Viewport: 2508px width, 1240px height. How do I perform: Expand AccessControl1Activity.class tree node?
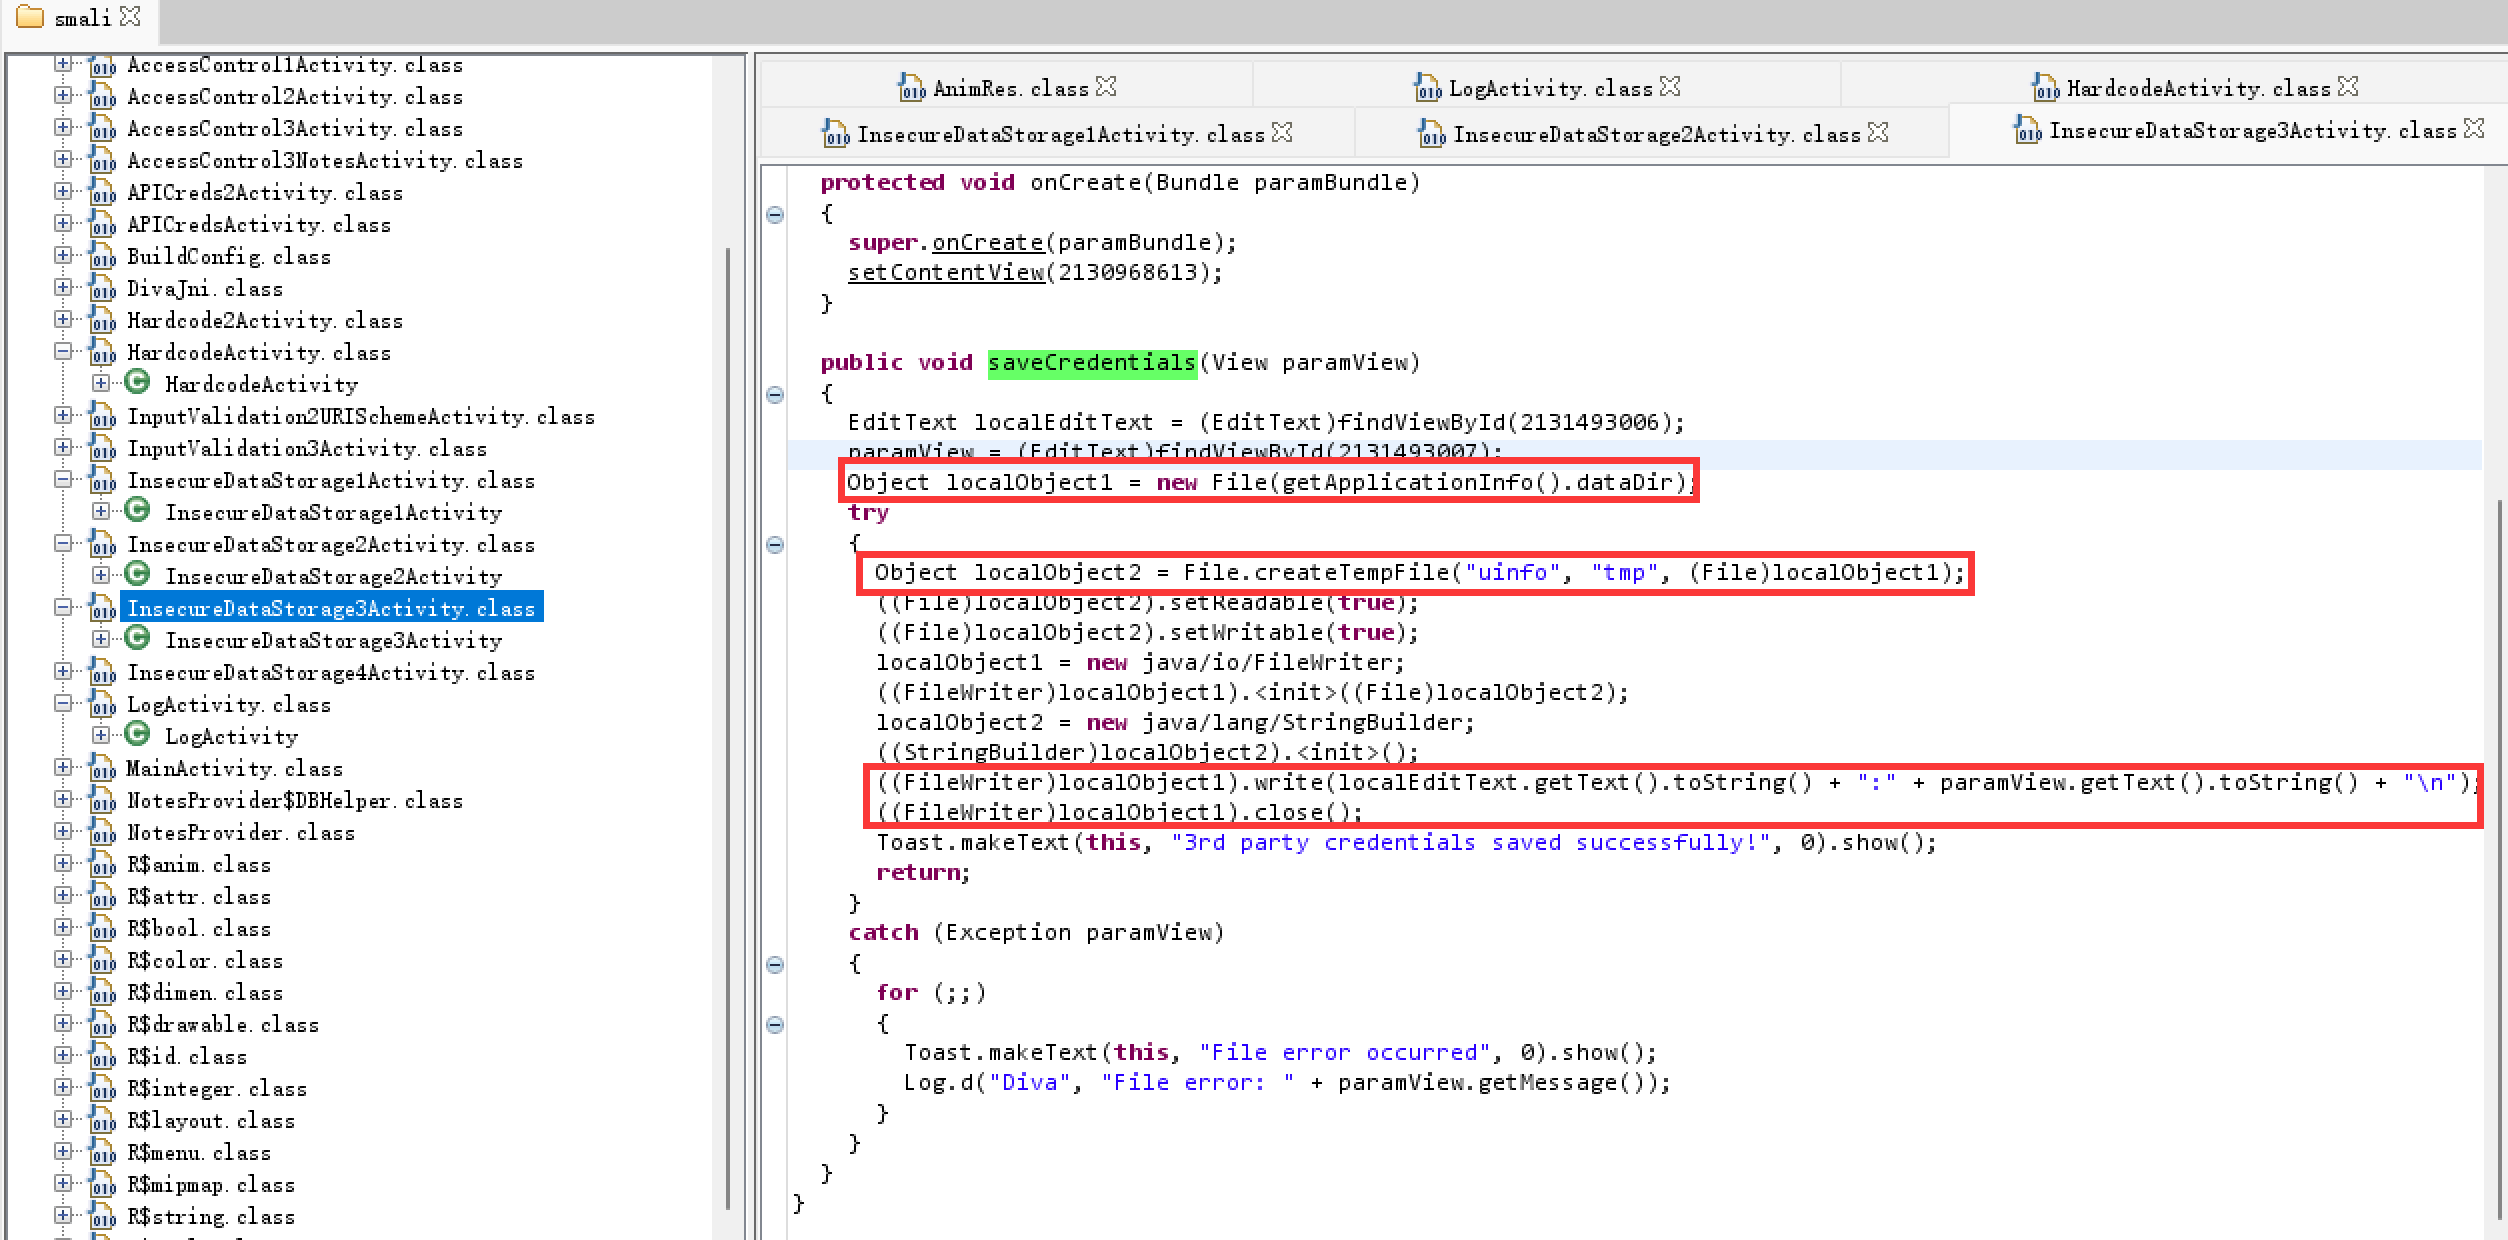63,63
